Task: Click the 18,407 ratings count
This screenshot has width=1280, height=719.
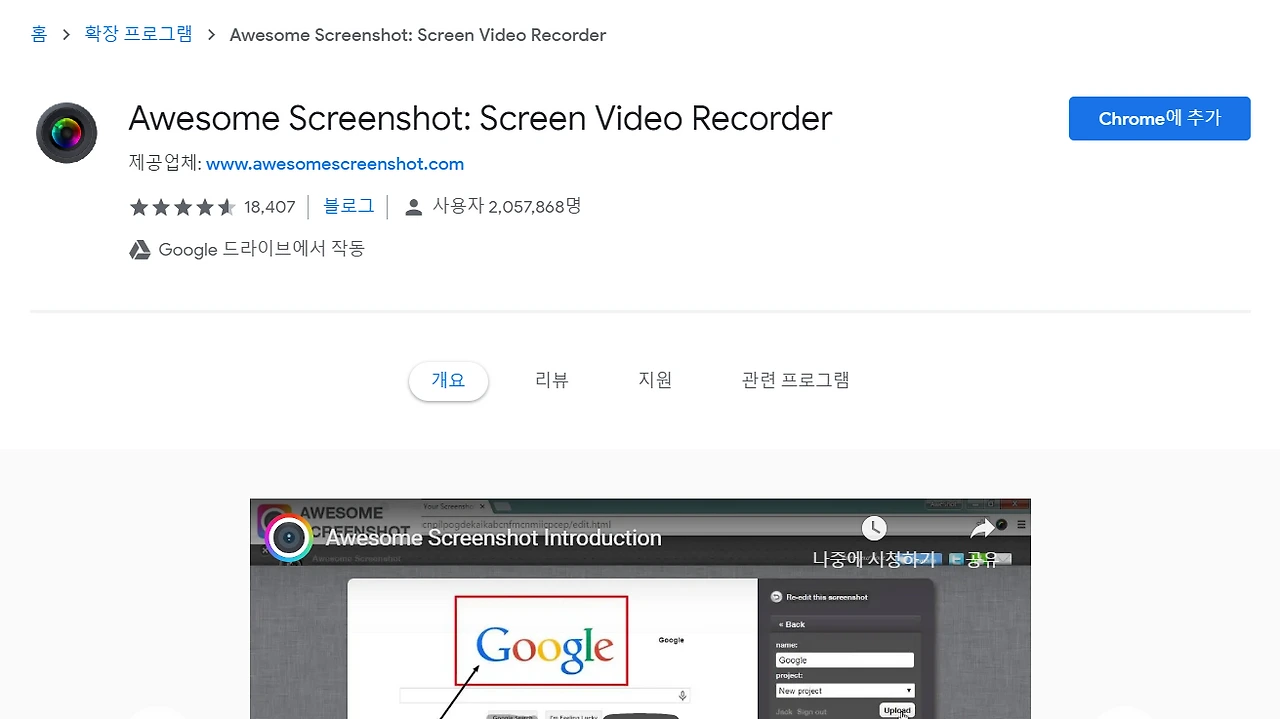Action: pos(270,207)
